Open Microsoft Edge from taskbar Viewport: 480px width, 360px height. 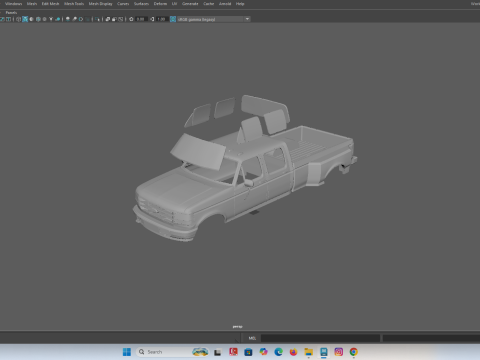278,352
